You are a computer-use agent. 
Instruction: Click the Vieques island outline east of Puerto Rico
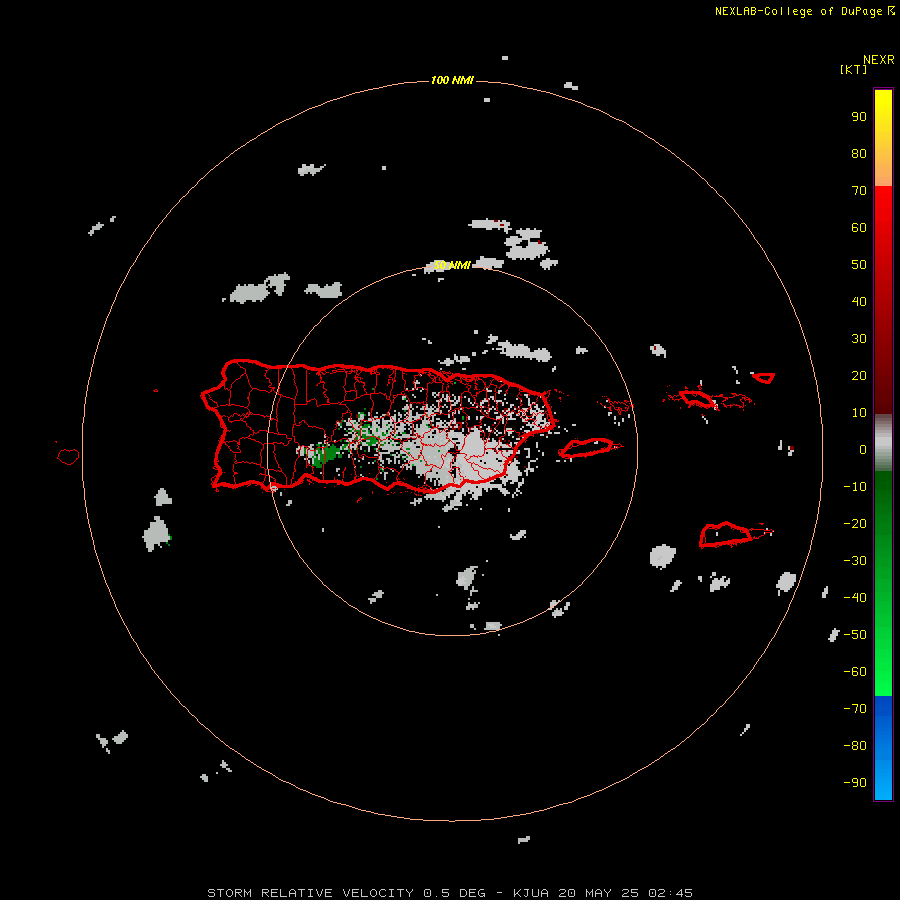coord(588,448)
